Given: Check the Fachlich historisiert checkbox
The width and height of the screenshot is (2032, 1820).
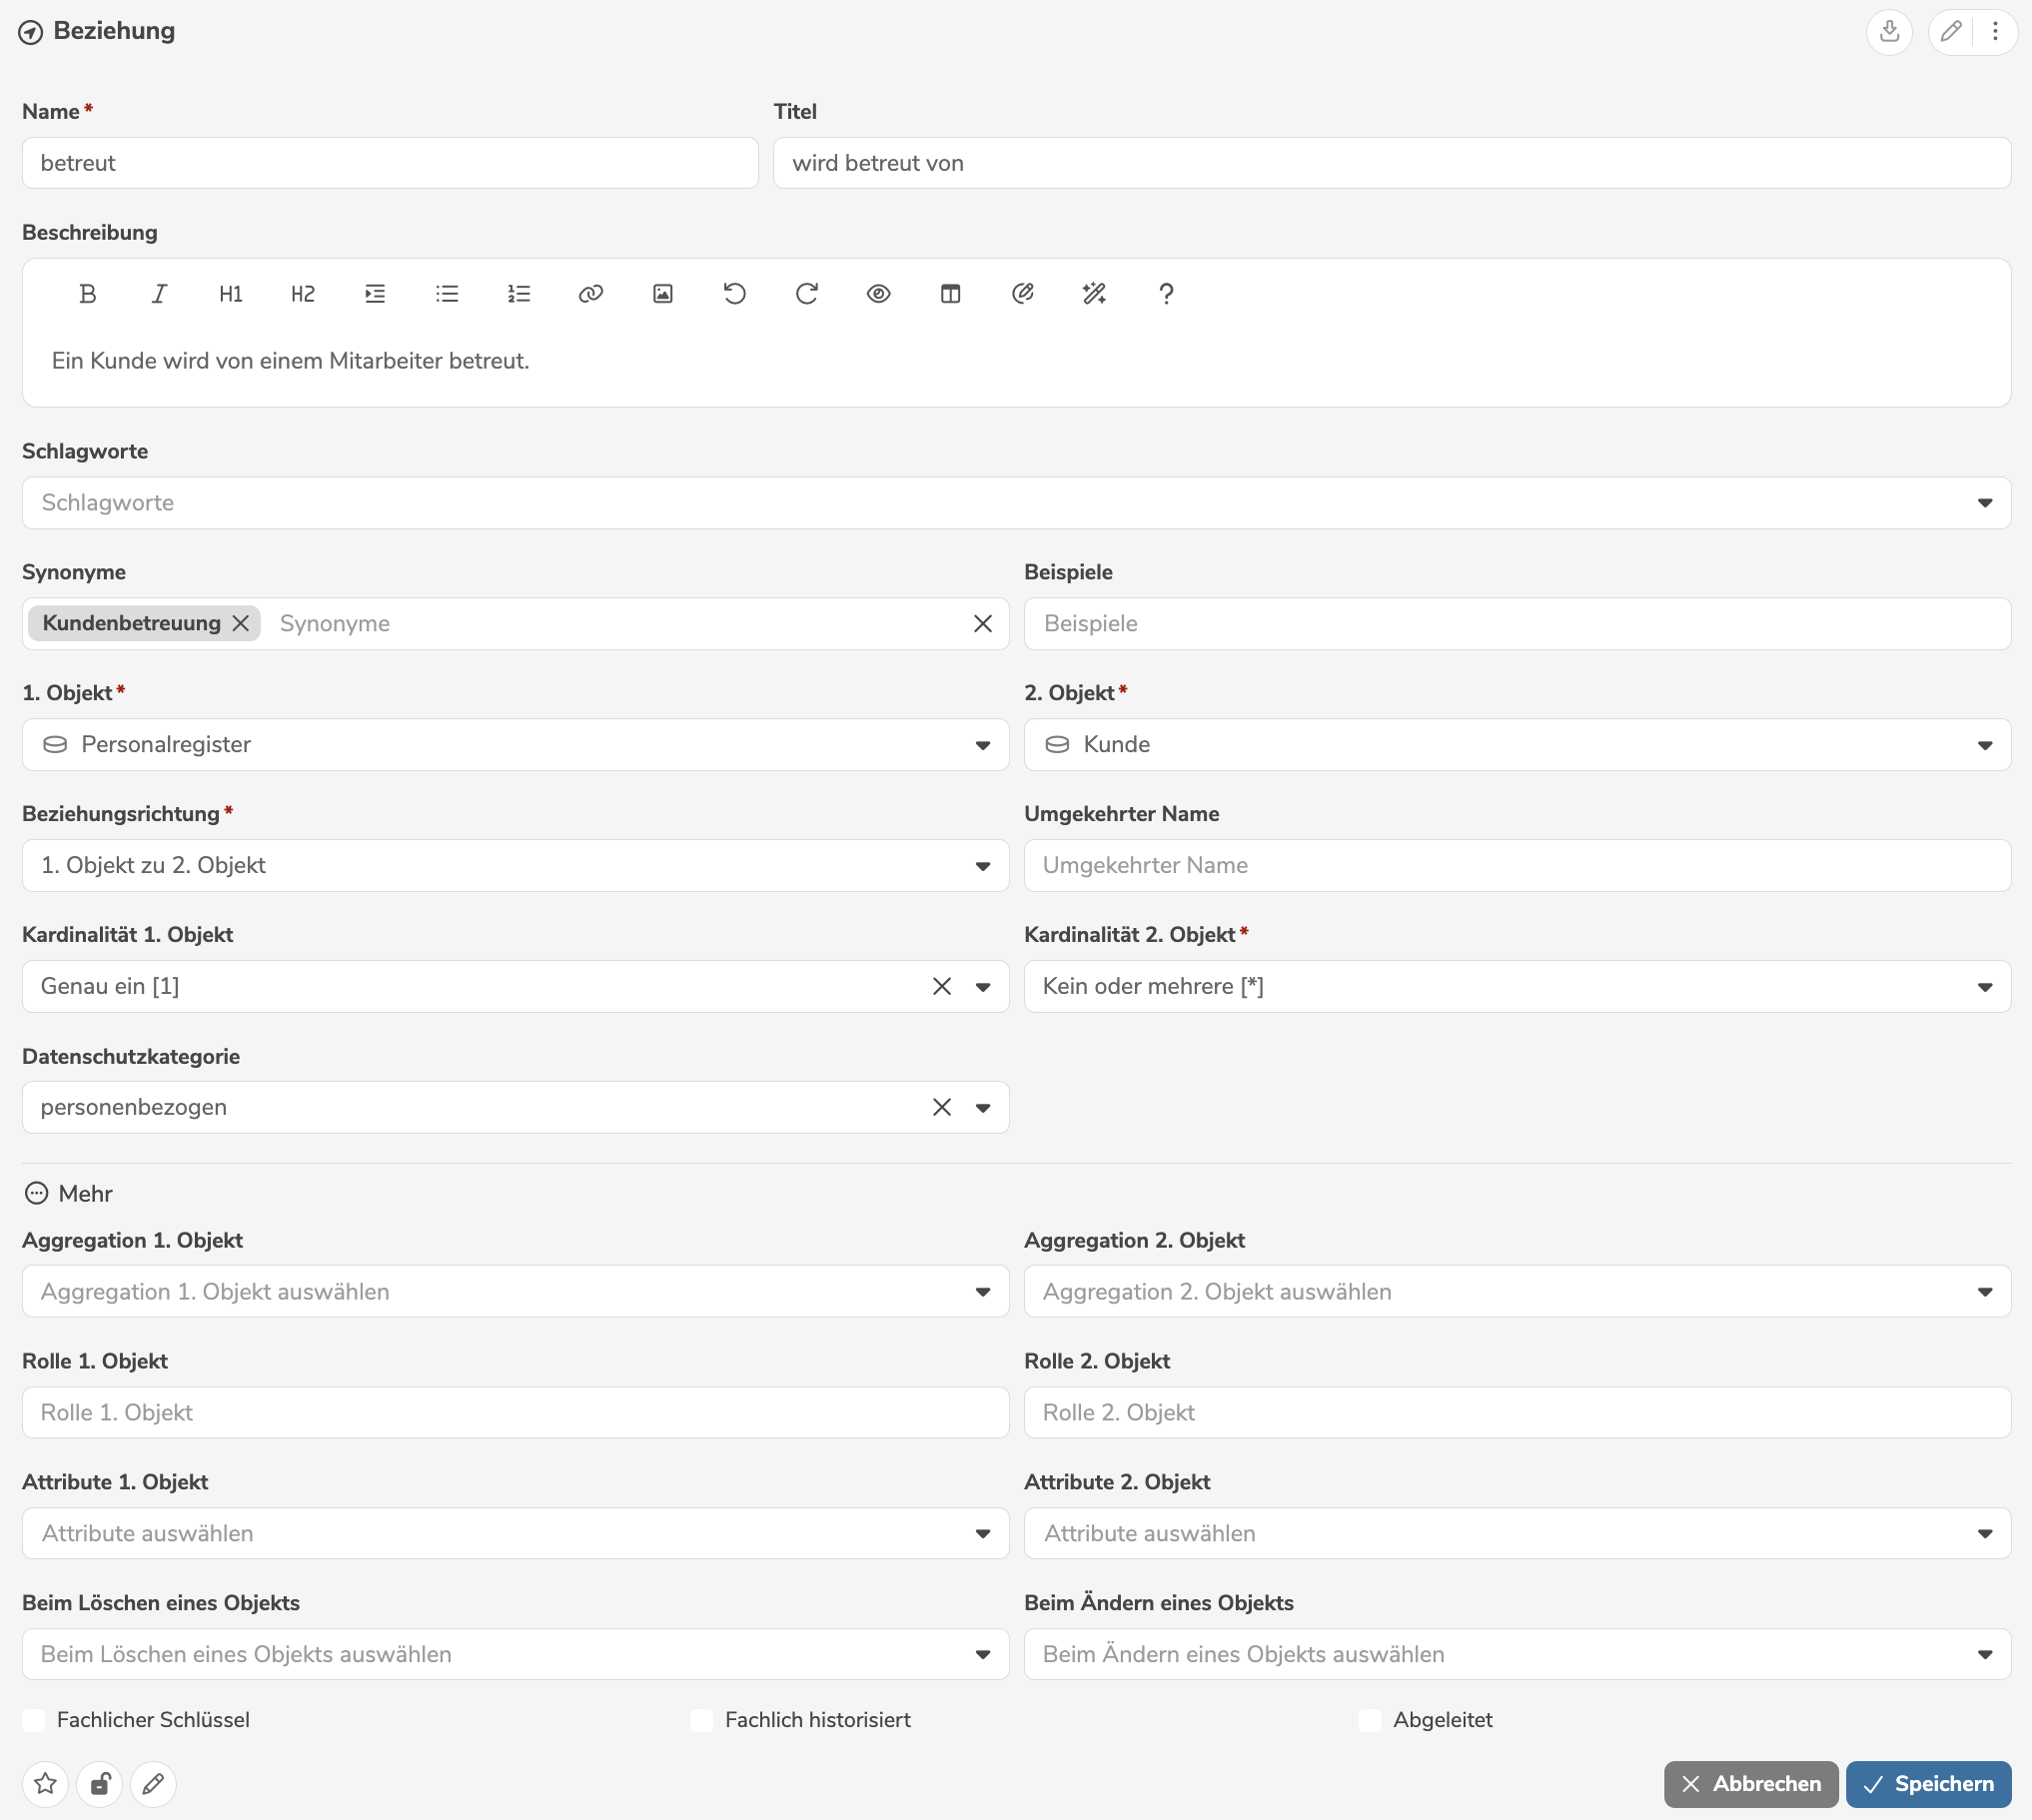Looking at the screenshot, I should coord(702,1720).
